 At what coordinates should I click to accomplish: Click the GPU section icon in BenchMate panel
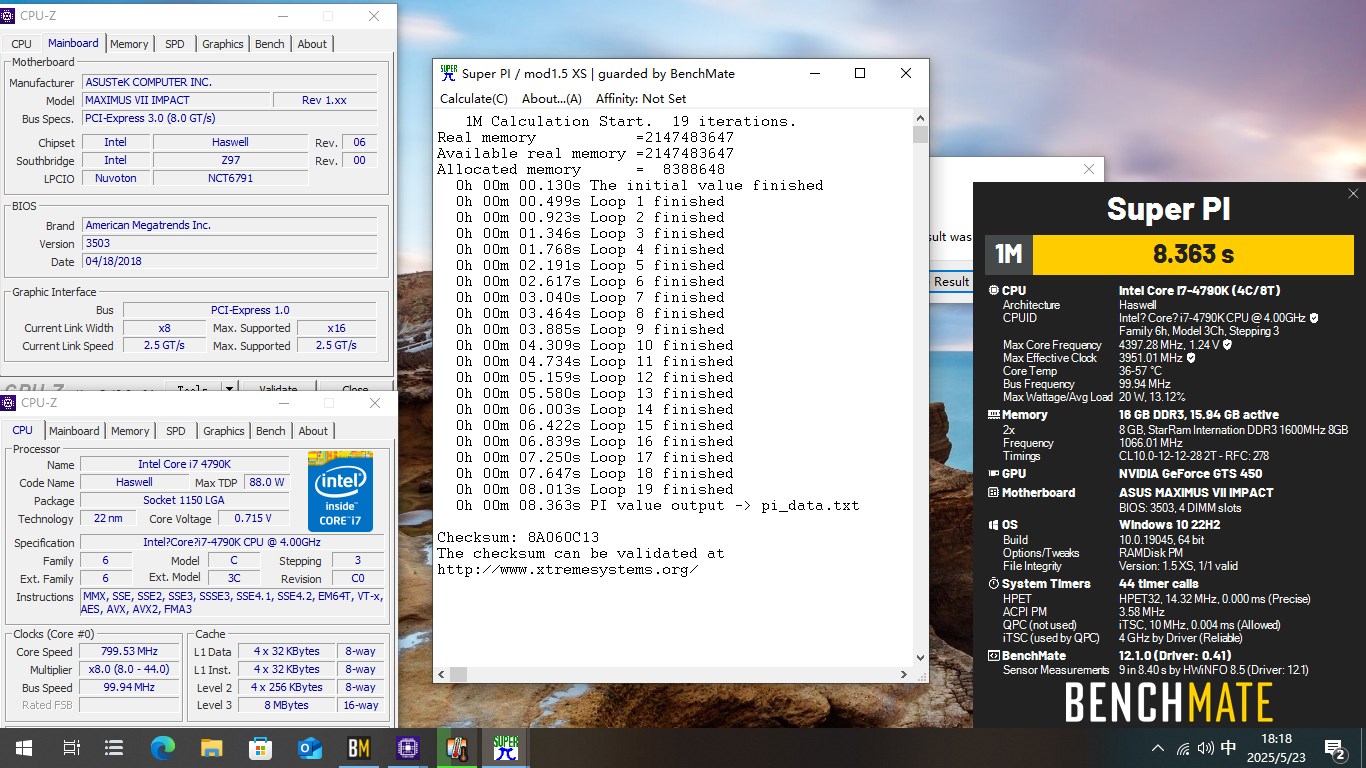(993, 474)
